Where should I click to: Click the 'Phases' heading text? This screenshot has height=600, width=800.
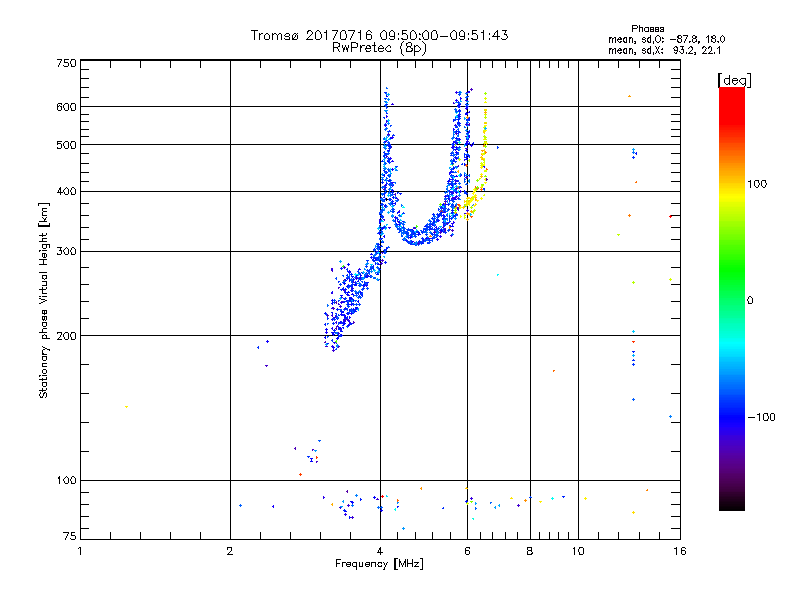tap(647, 29)
